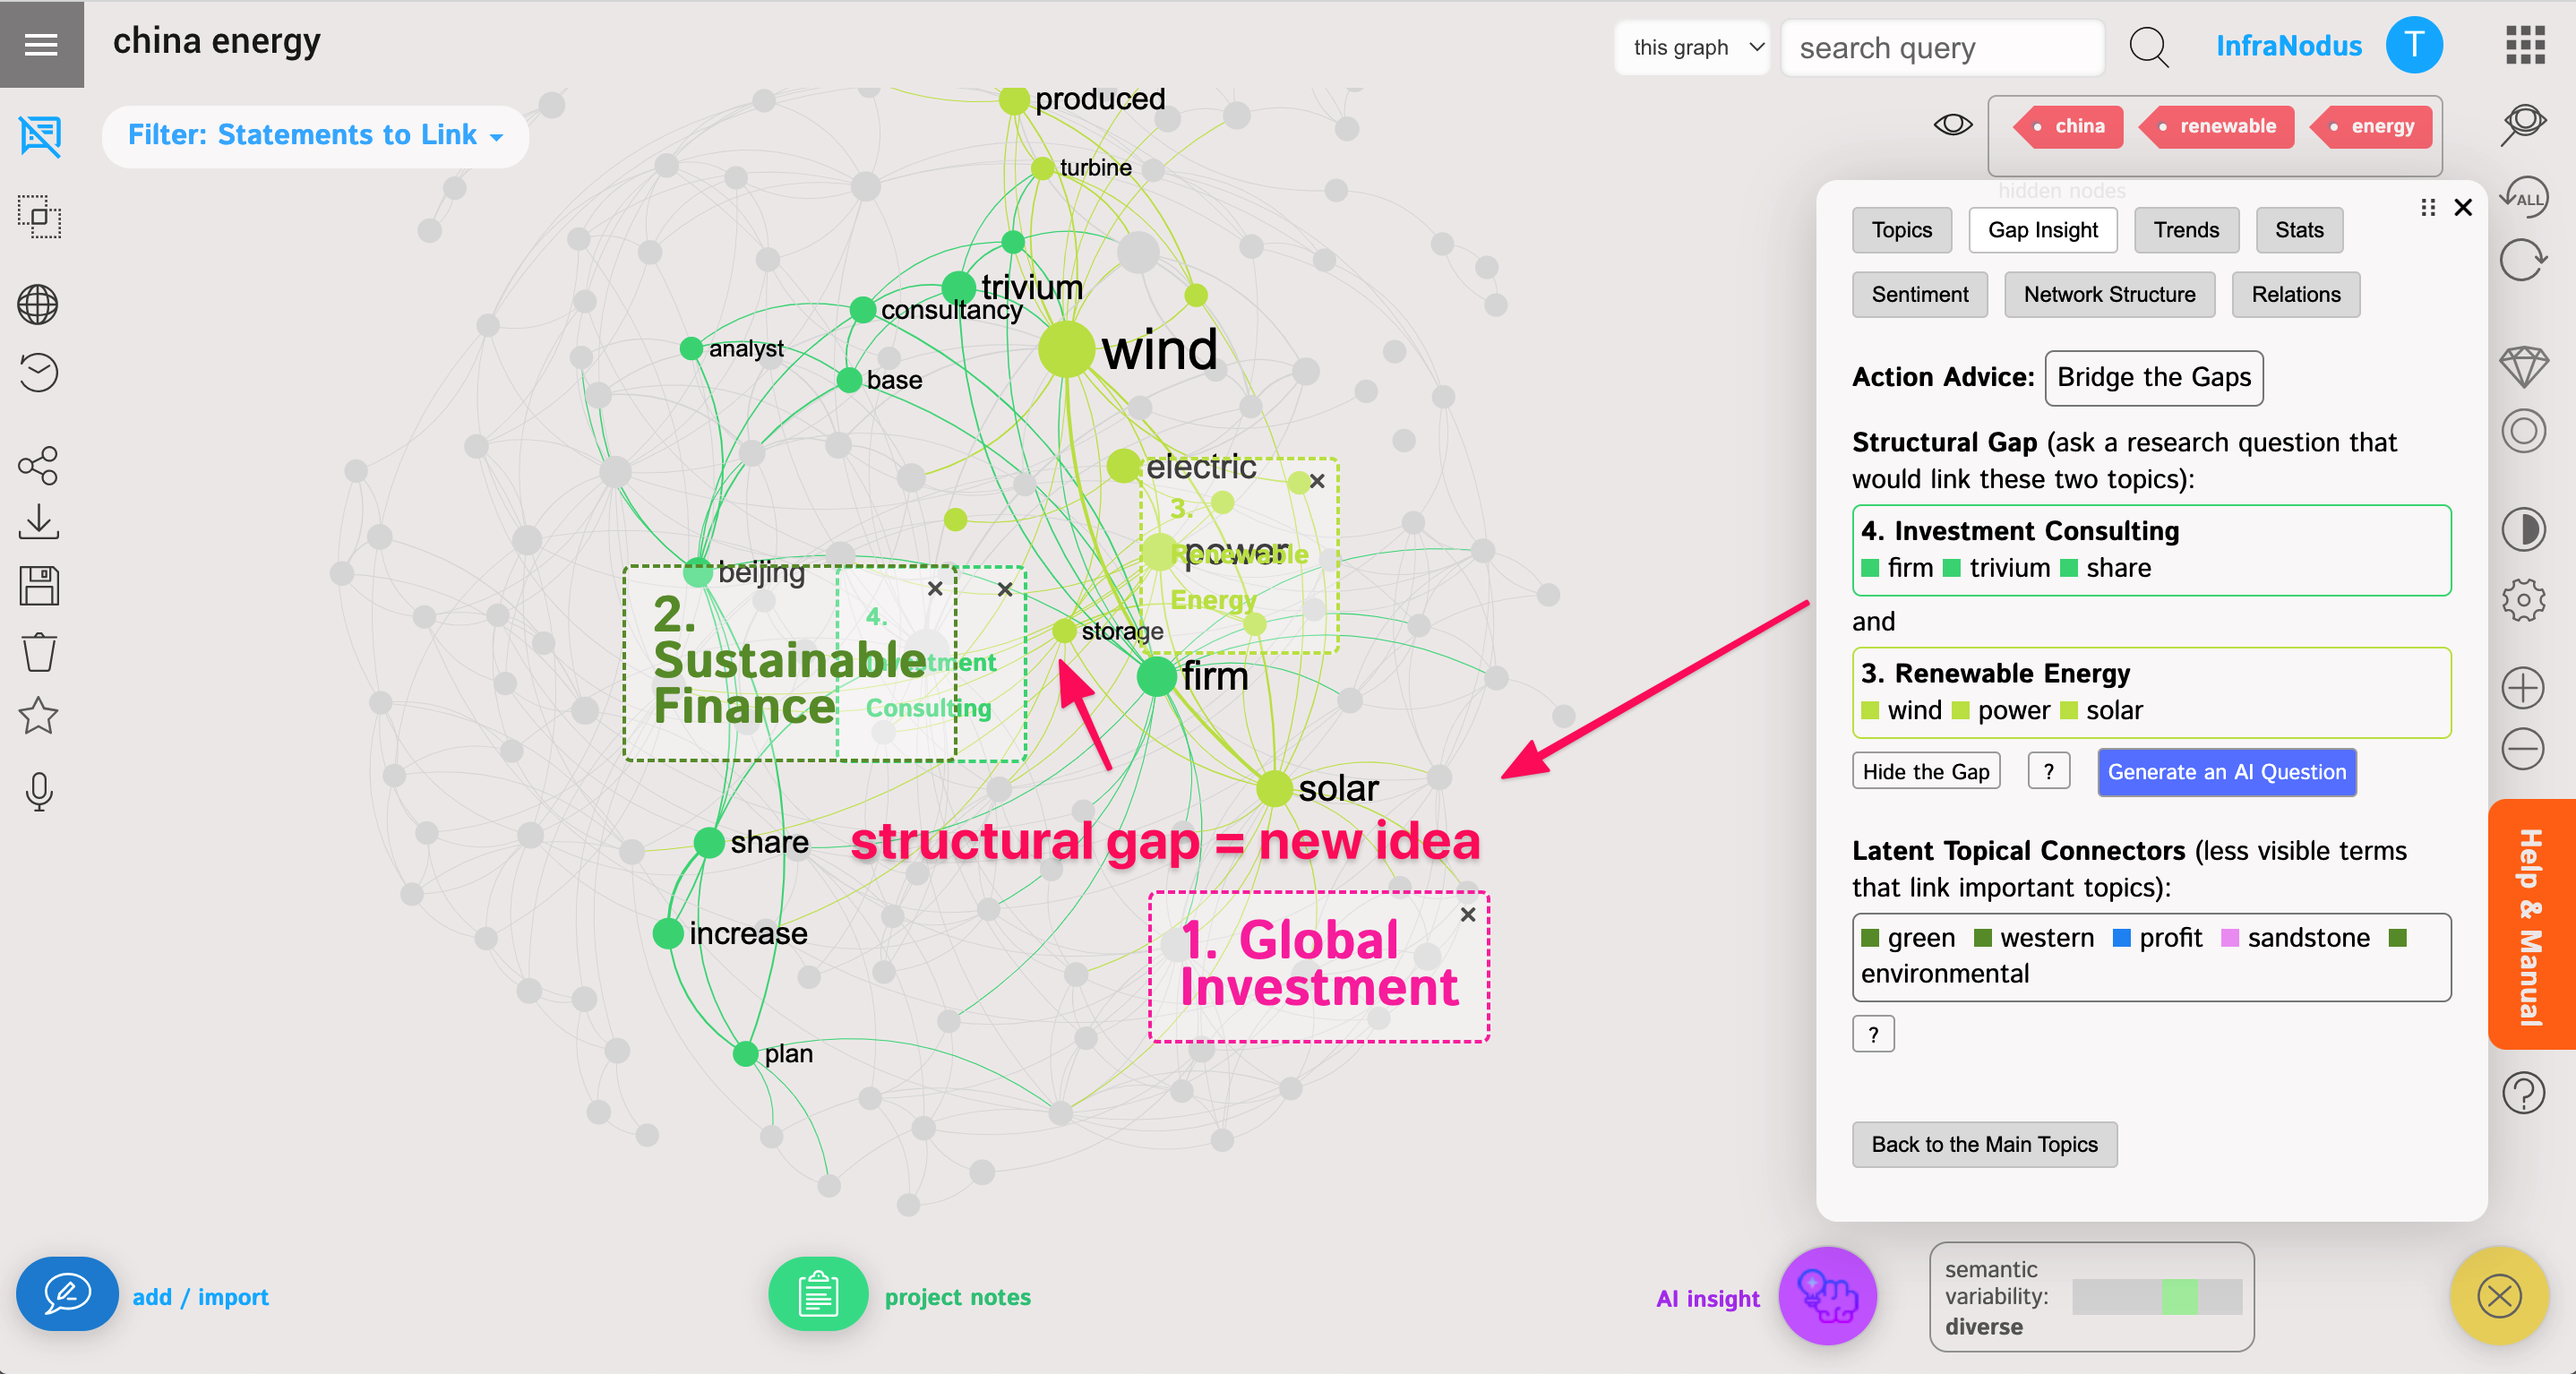
Task: Open the apps grid icon
Action: (x=2524, y=45)
